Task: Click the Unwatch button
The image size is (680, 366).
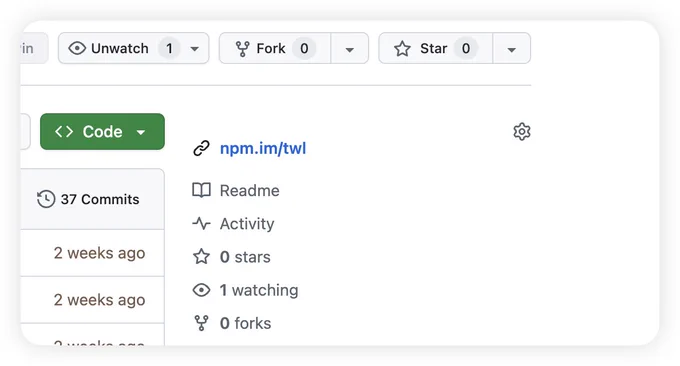Action: pos(134,48)
